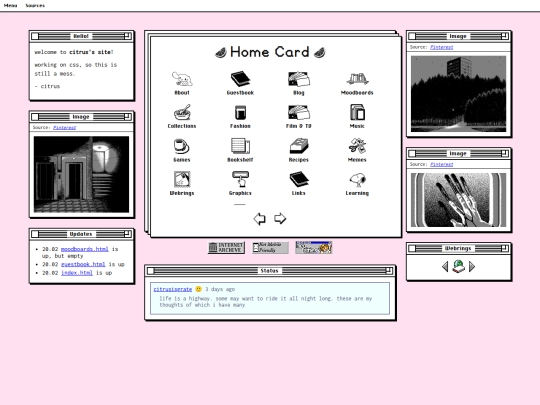
Task: Open the Guestbook book icon
Action: pos(240,79)
